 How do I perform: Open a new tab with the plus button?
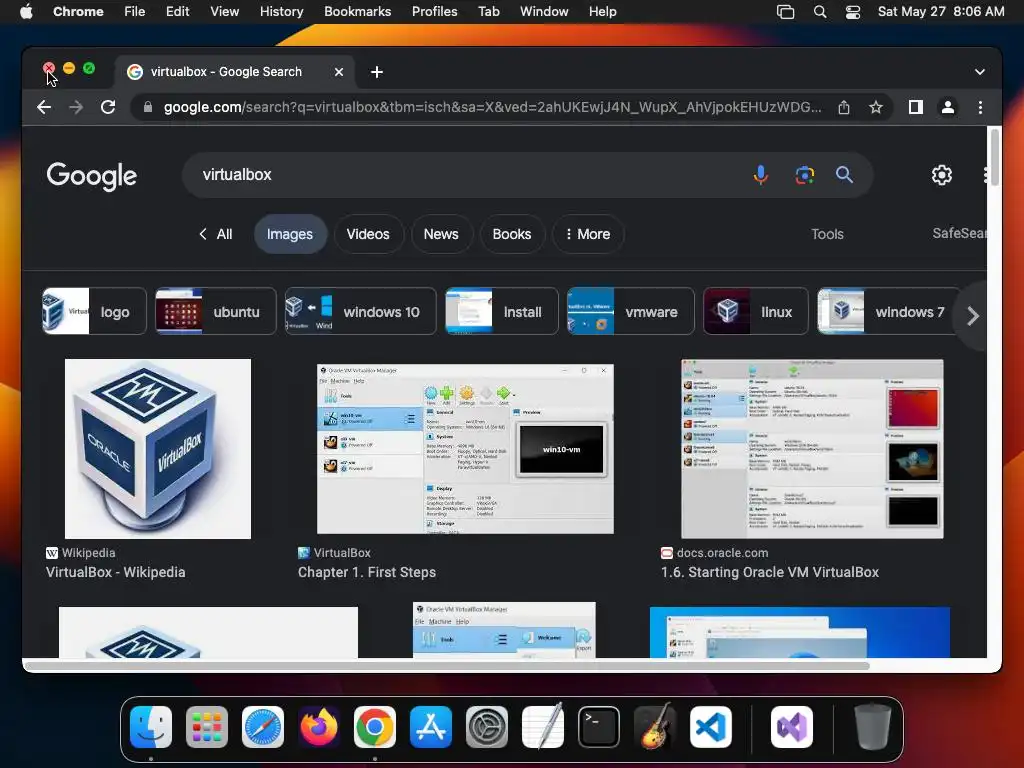pos(377,72)
